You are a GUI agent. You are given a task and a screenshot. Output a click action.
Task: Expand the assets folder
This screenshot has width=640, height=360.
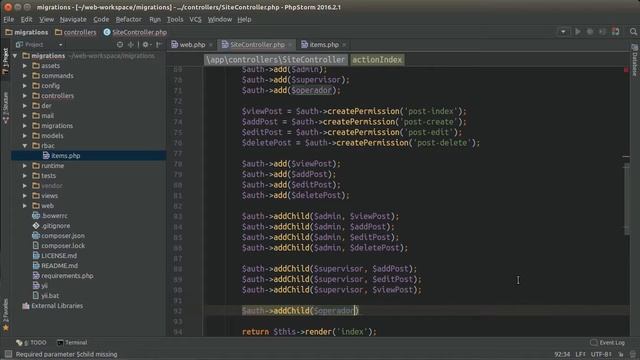[x=25, y=66]
